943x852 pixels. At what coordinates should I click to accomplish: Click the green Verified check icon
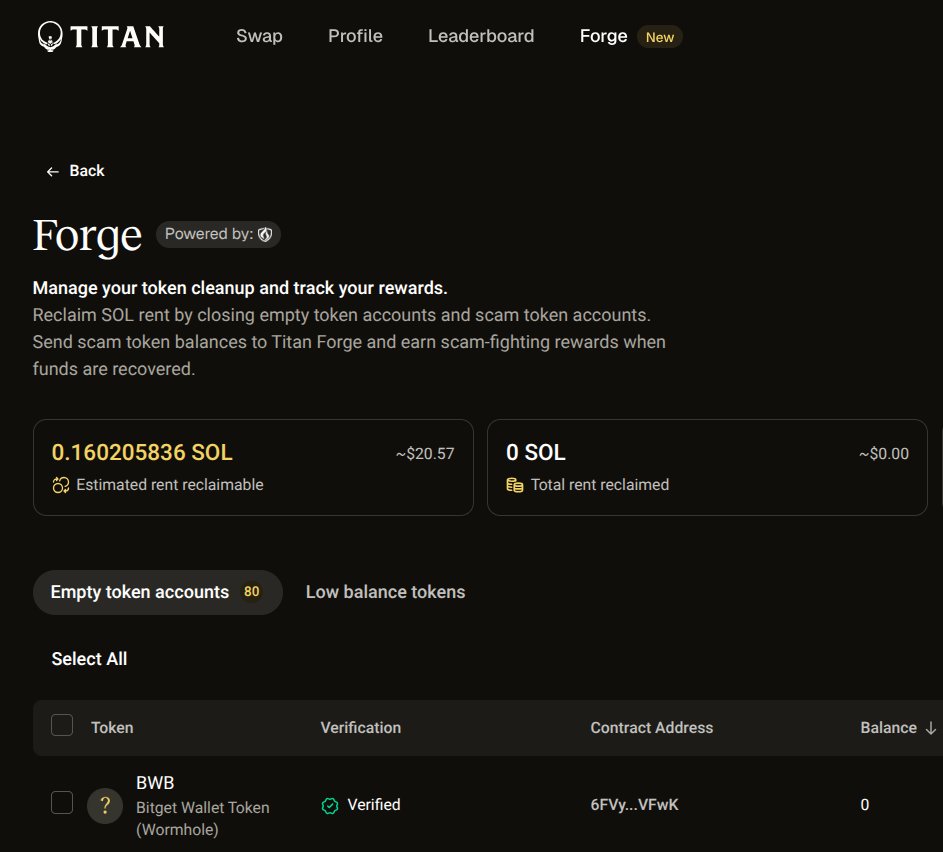click(330, 806)
